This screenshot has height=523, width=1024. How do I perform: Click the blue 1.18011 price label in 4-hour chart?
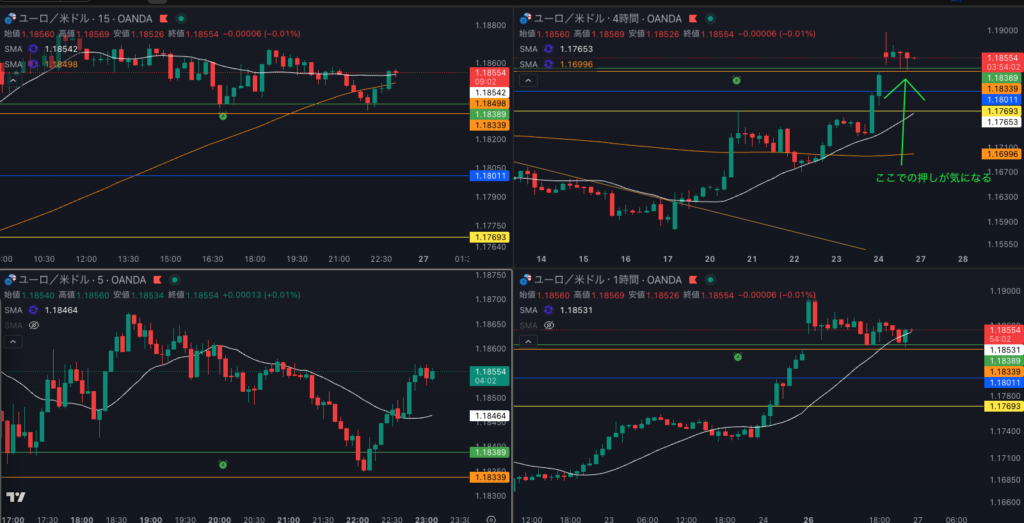point(1002,100)
